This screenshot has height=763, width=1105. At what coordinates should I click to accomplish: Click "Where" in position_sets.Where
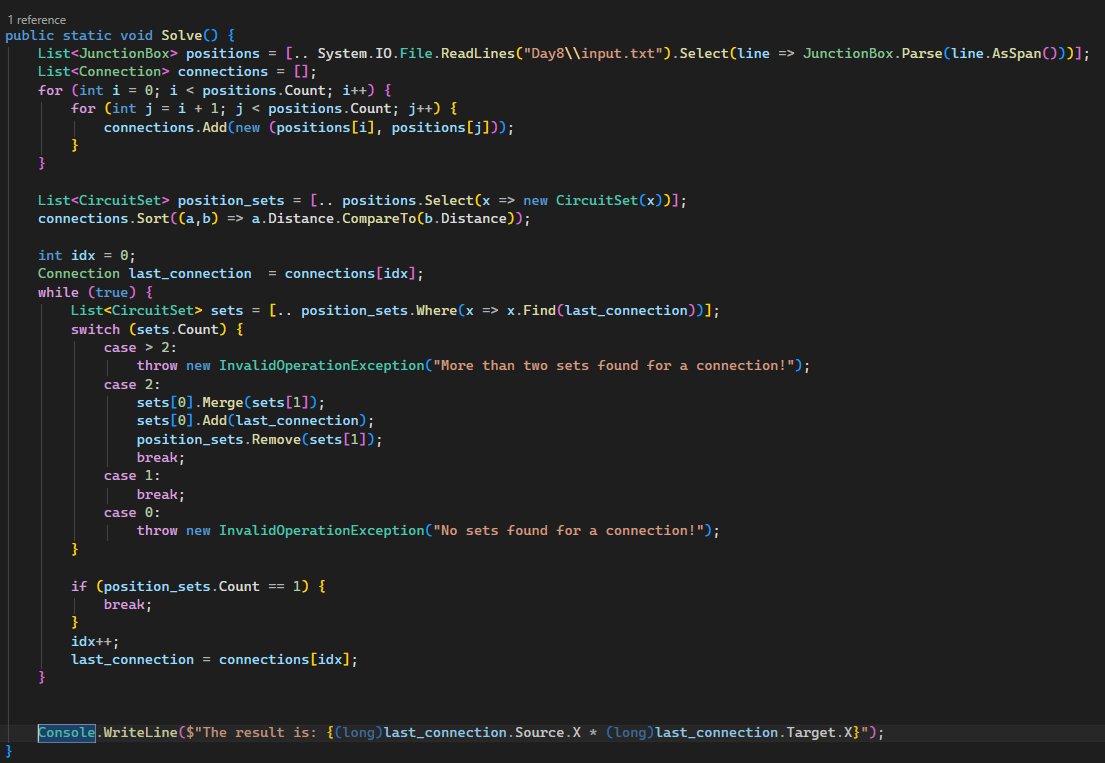coord(436,310)
